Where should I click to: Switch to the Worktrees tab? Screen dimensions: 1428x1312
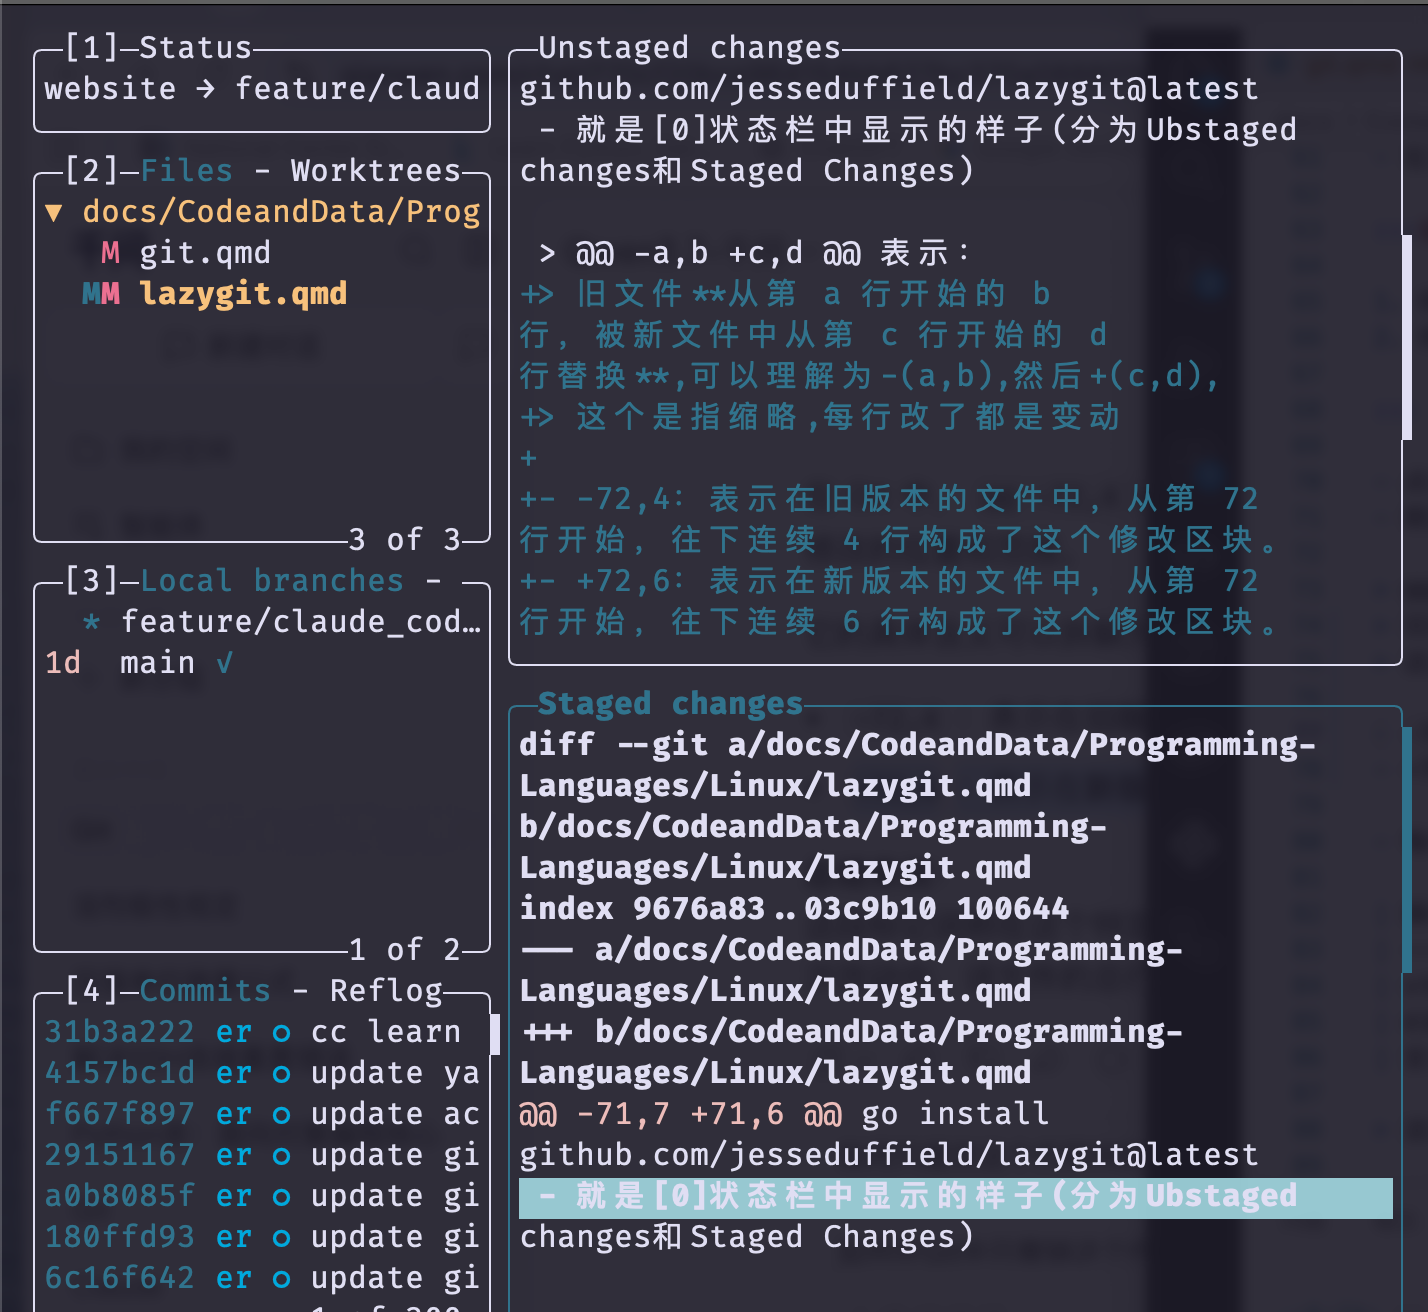(x=375, y=171)
